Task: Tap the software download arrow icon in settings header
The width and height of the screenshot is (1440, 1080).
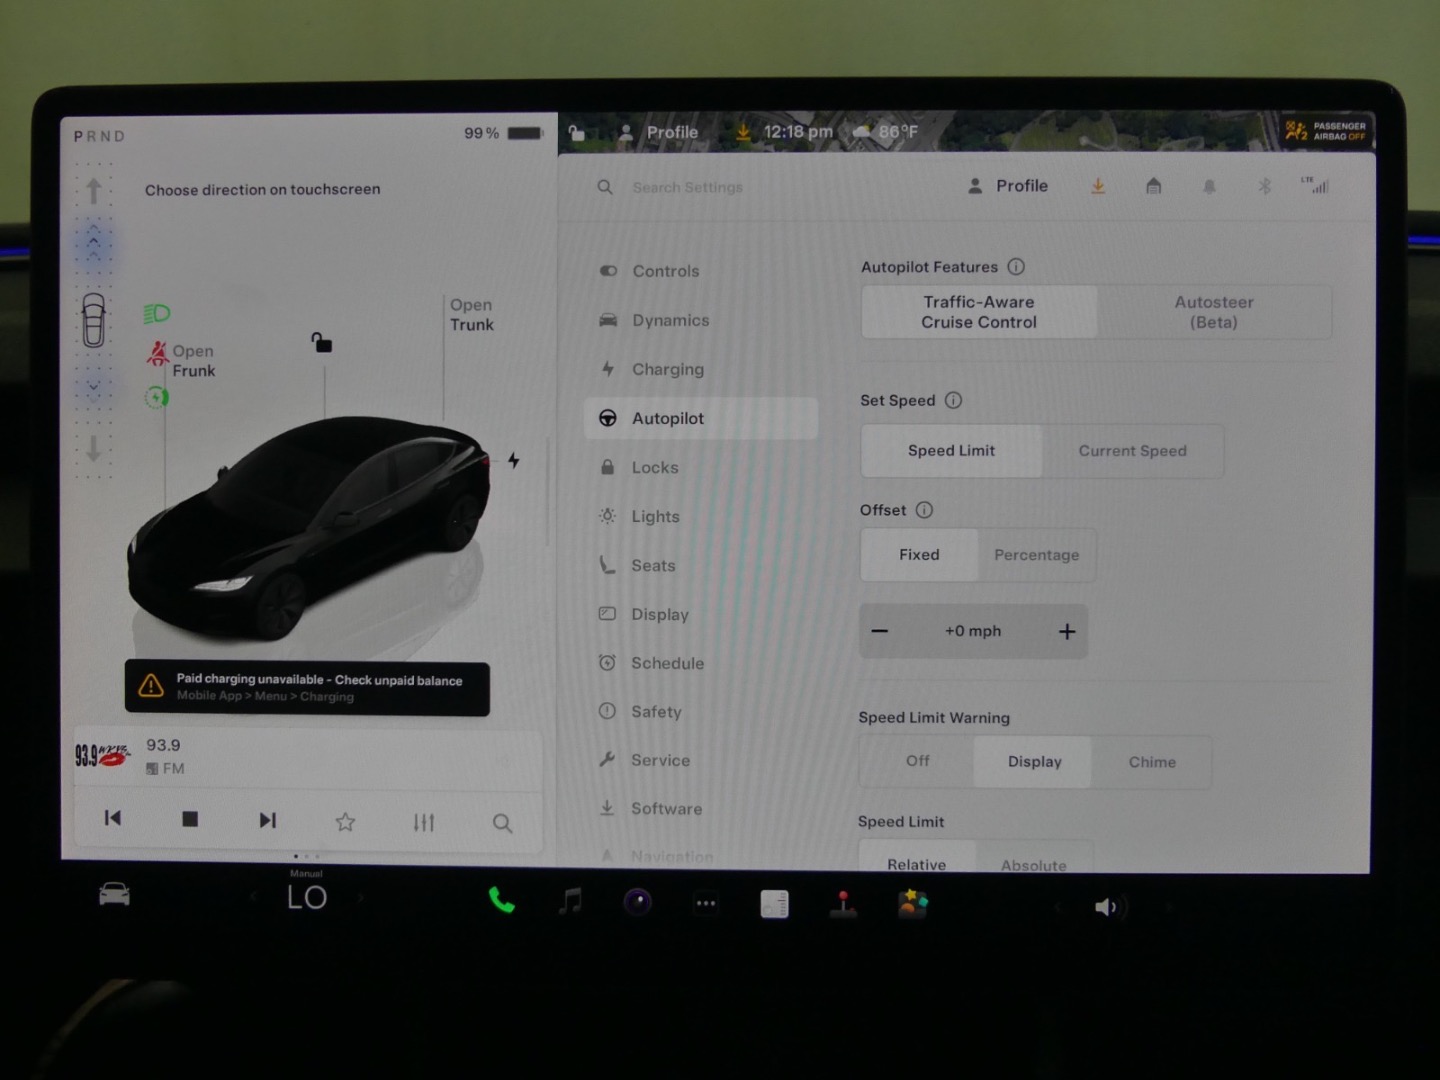Action: pyautogui.click(x=1098, y=186)
